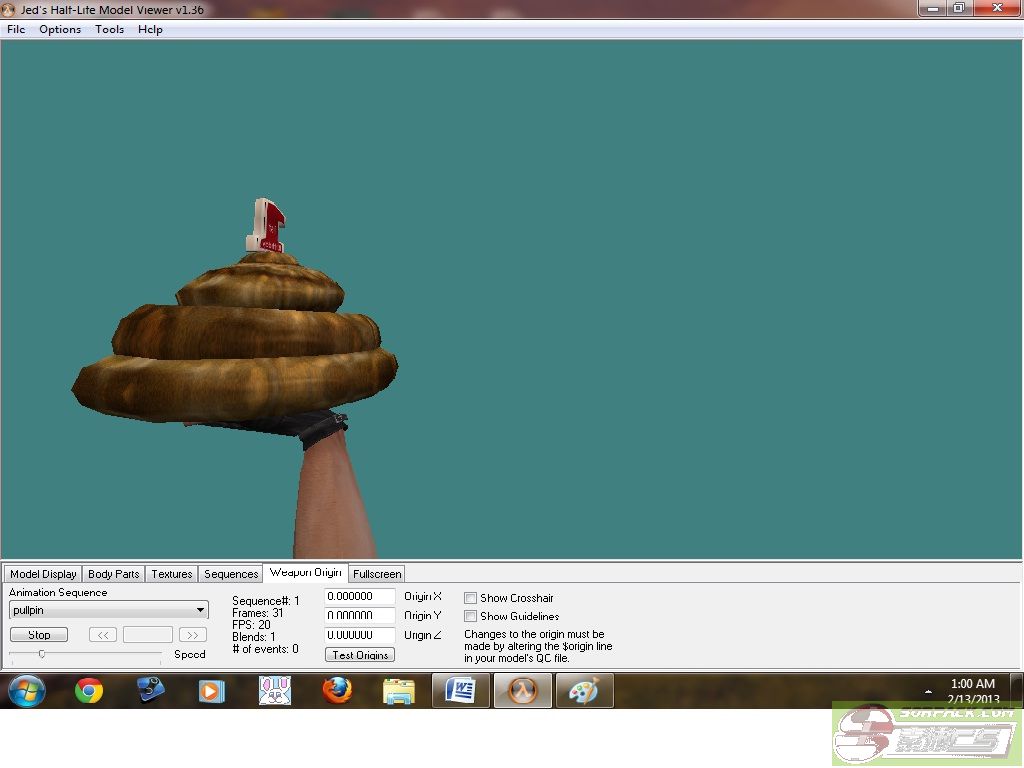Screen dimensions: 1024x768
Task: Enable the Show Guidelines checkbox
Action: click(x=470, y=616)
